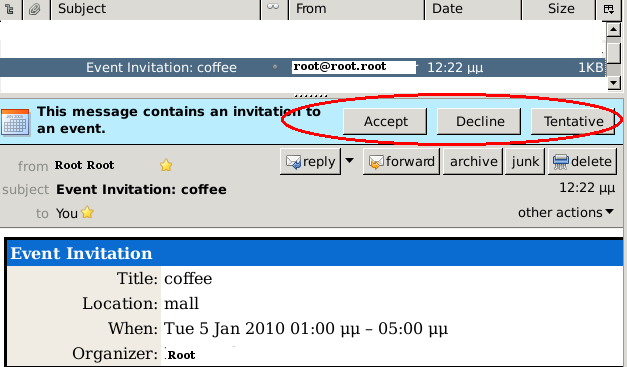Click the recipient You
Viewport: 627px width, 367px height.
click(x=66, y=213)
